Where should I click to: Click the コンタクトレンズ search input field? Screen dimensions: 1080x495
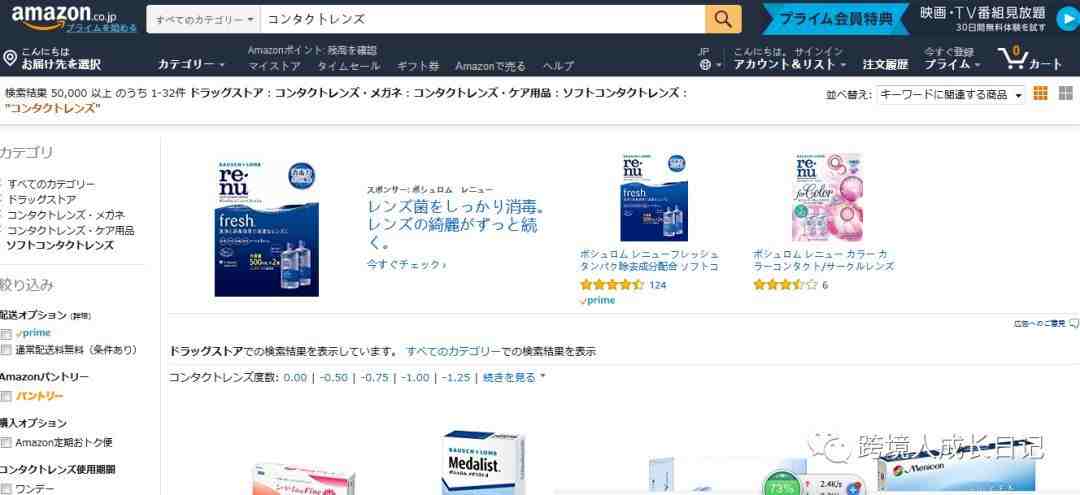(482, 19)
